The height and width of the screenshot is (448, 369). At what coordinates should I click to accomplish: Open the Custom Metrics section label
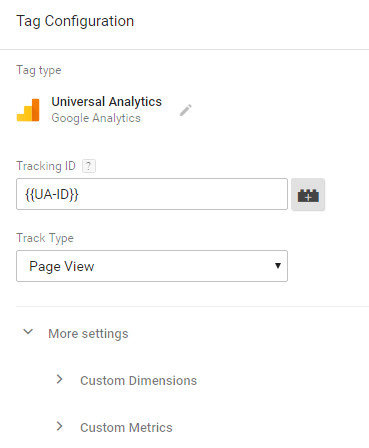[x=126, y=428]
